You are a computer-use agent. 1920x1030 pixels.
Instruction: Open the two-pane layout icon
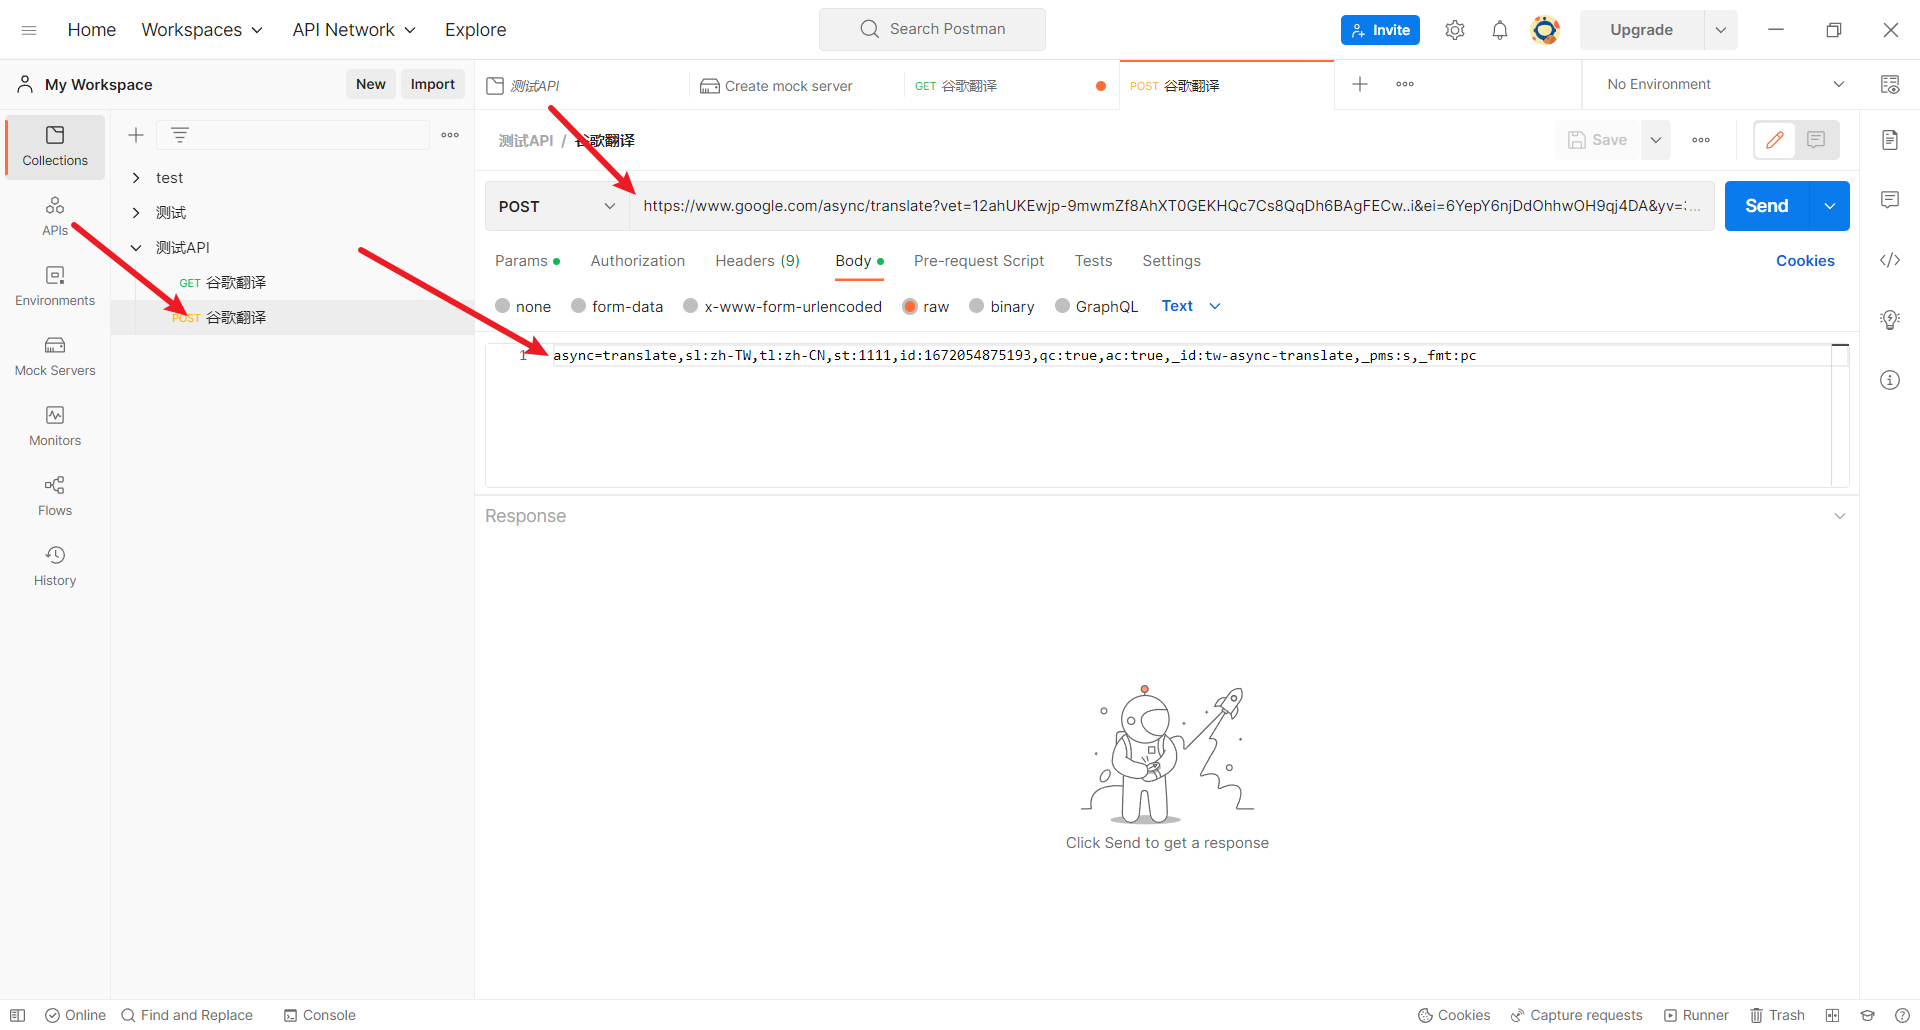[1832, 1015]
